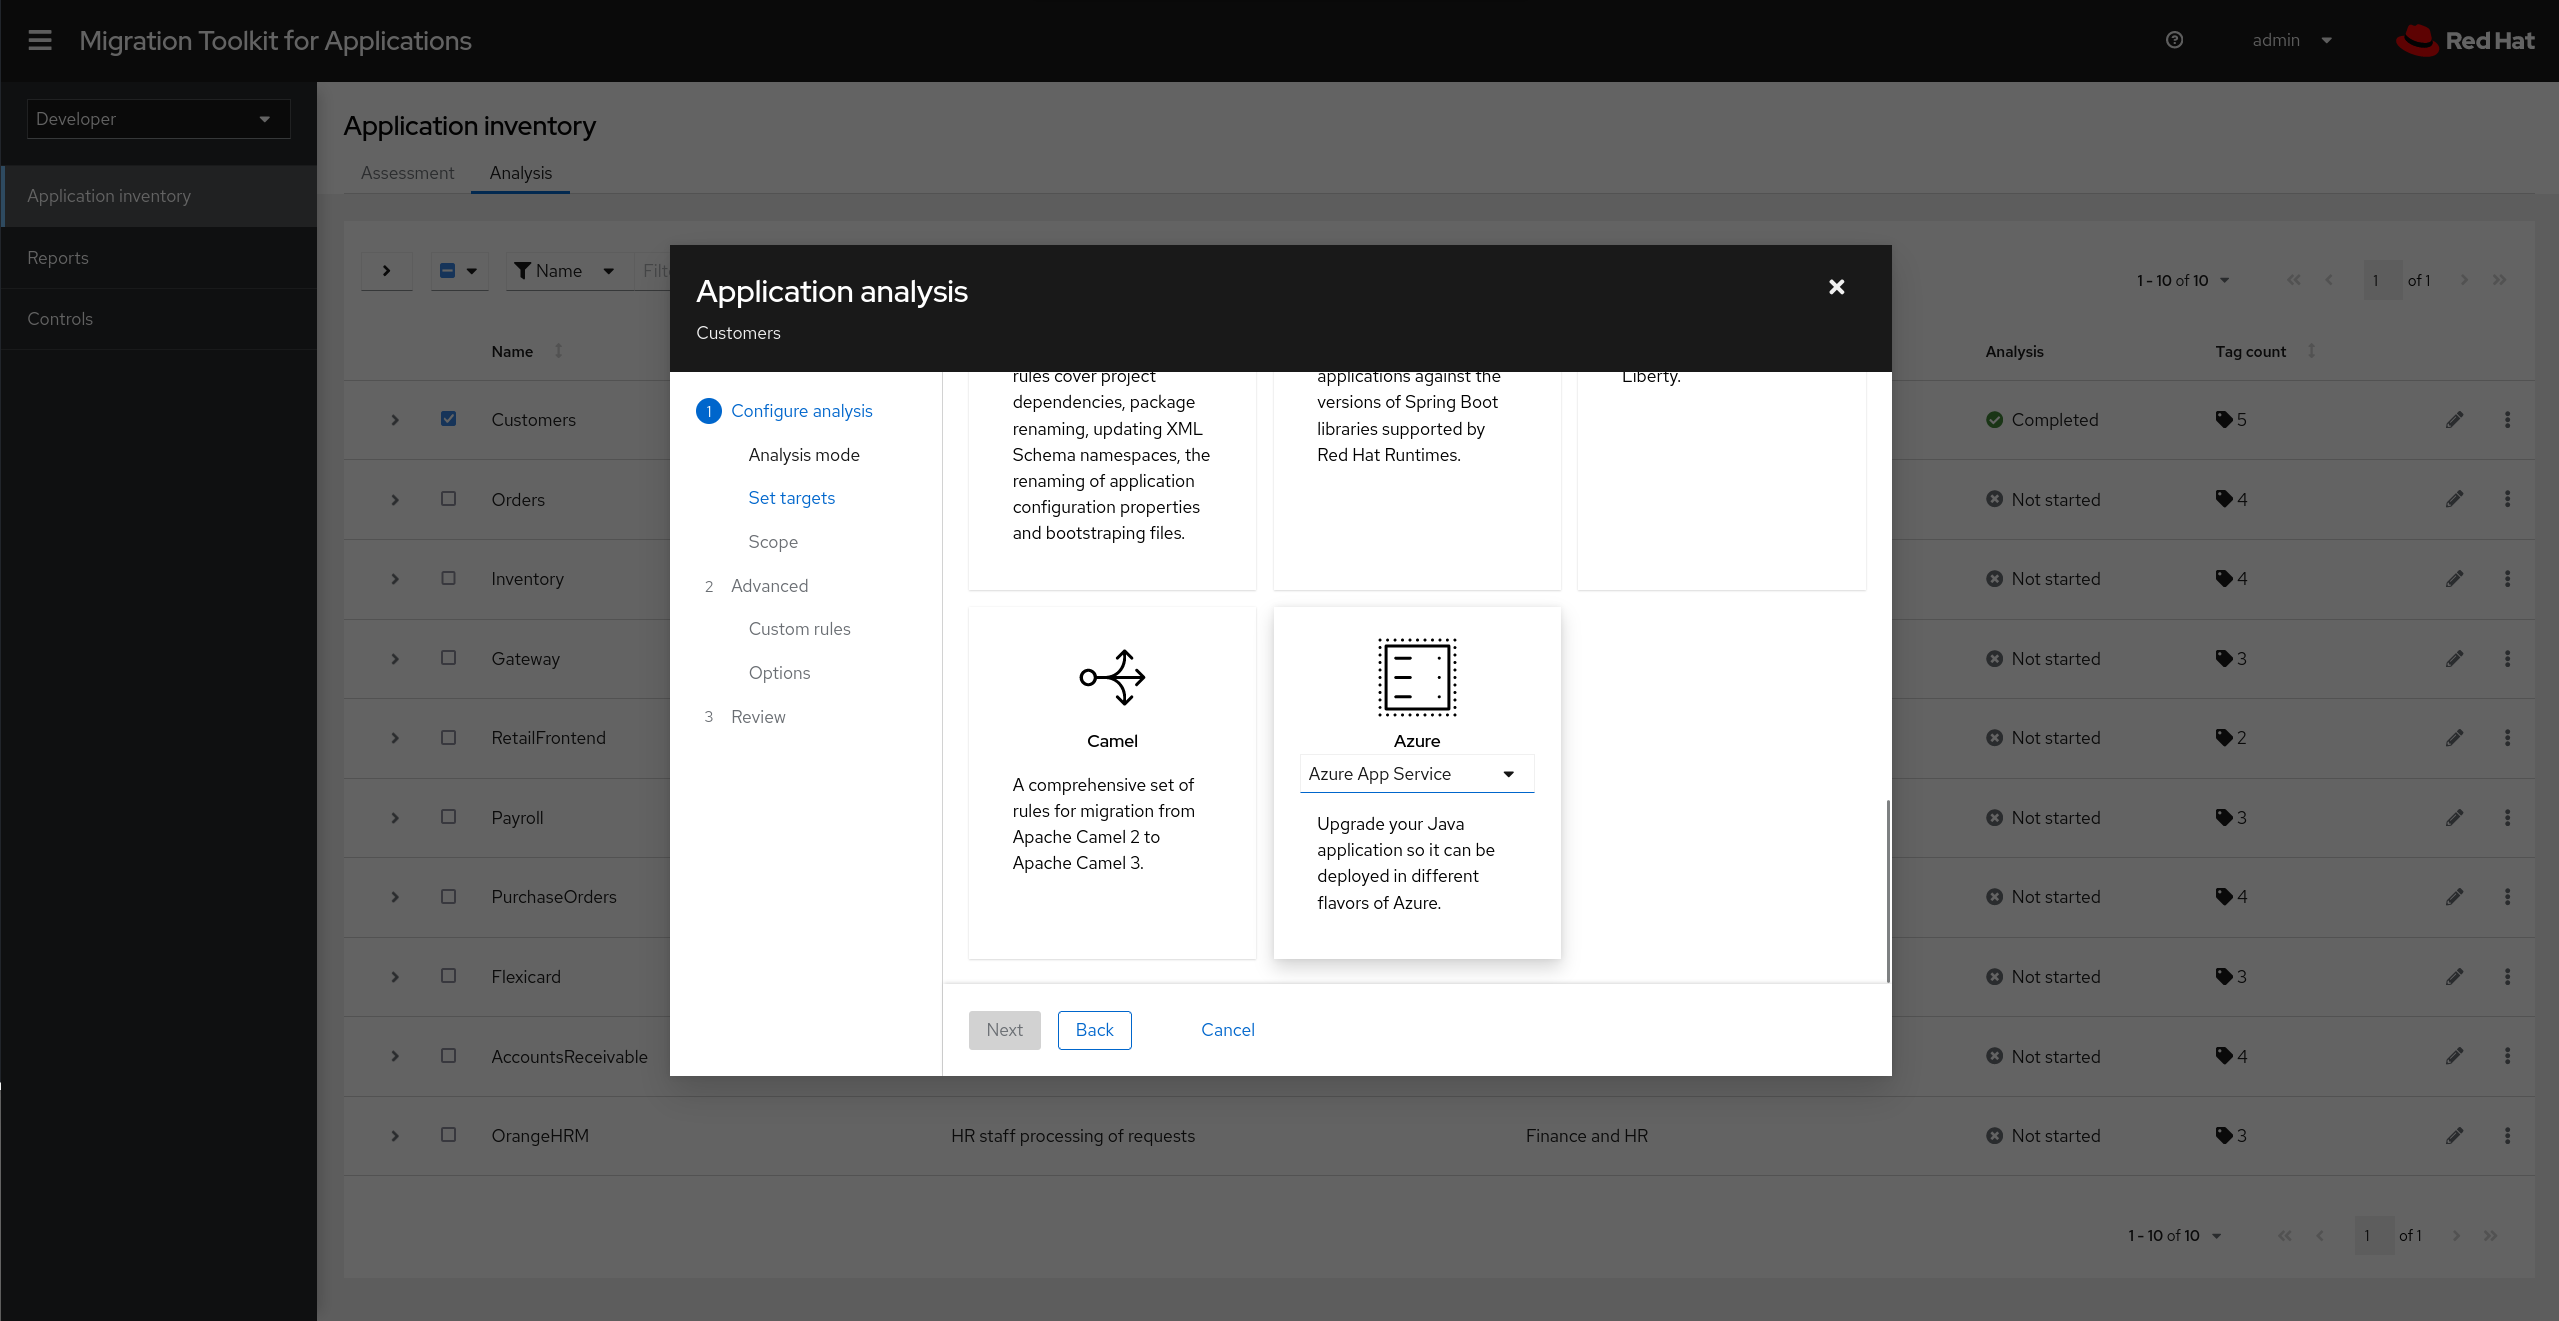Open the Azure App Service dropdown
Screen dimensions: 2559x1321
pos(1415,774)
